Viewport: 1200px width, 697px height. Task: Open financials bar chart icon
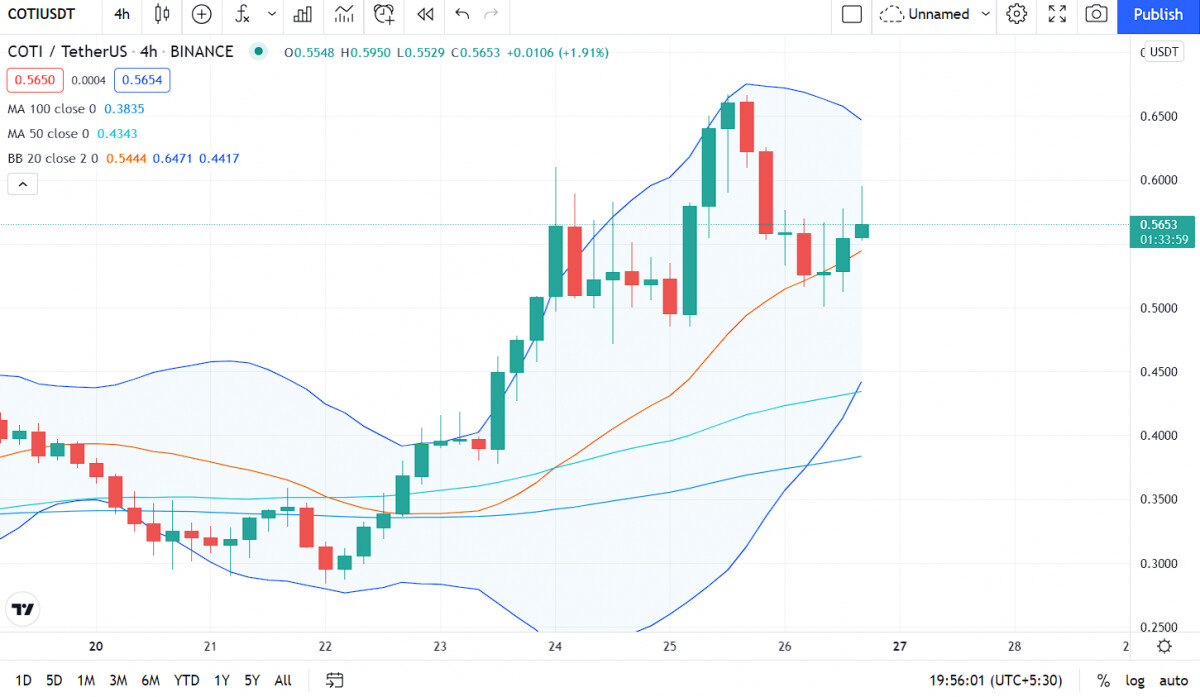tap(303, 14)
